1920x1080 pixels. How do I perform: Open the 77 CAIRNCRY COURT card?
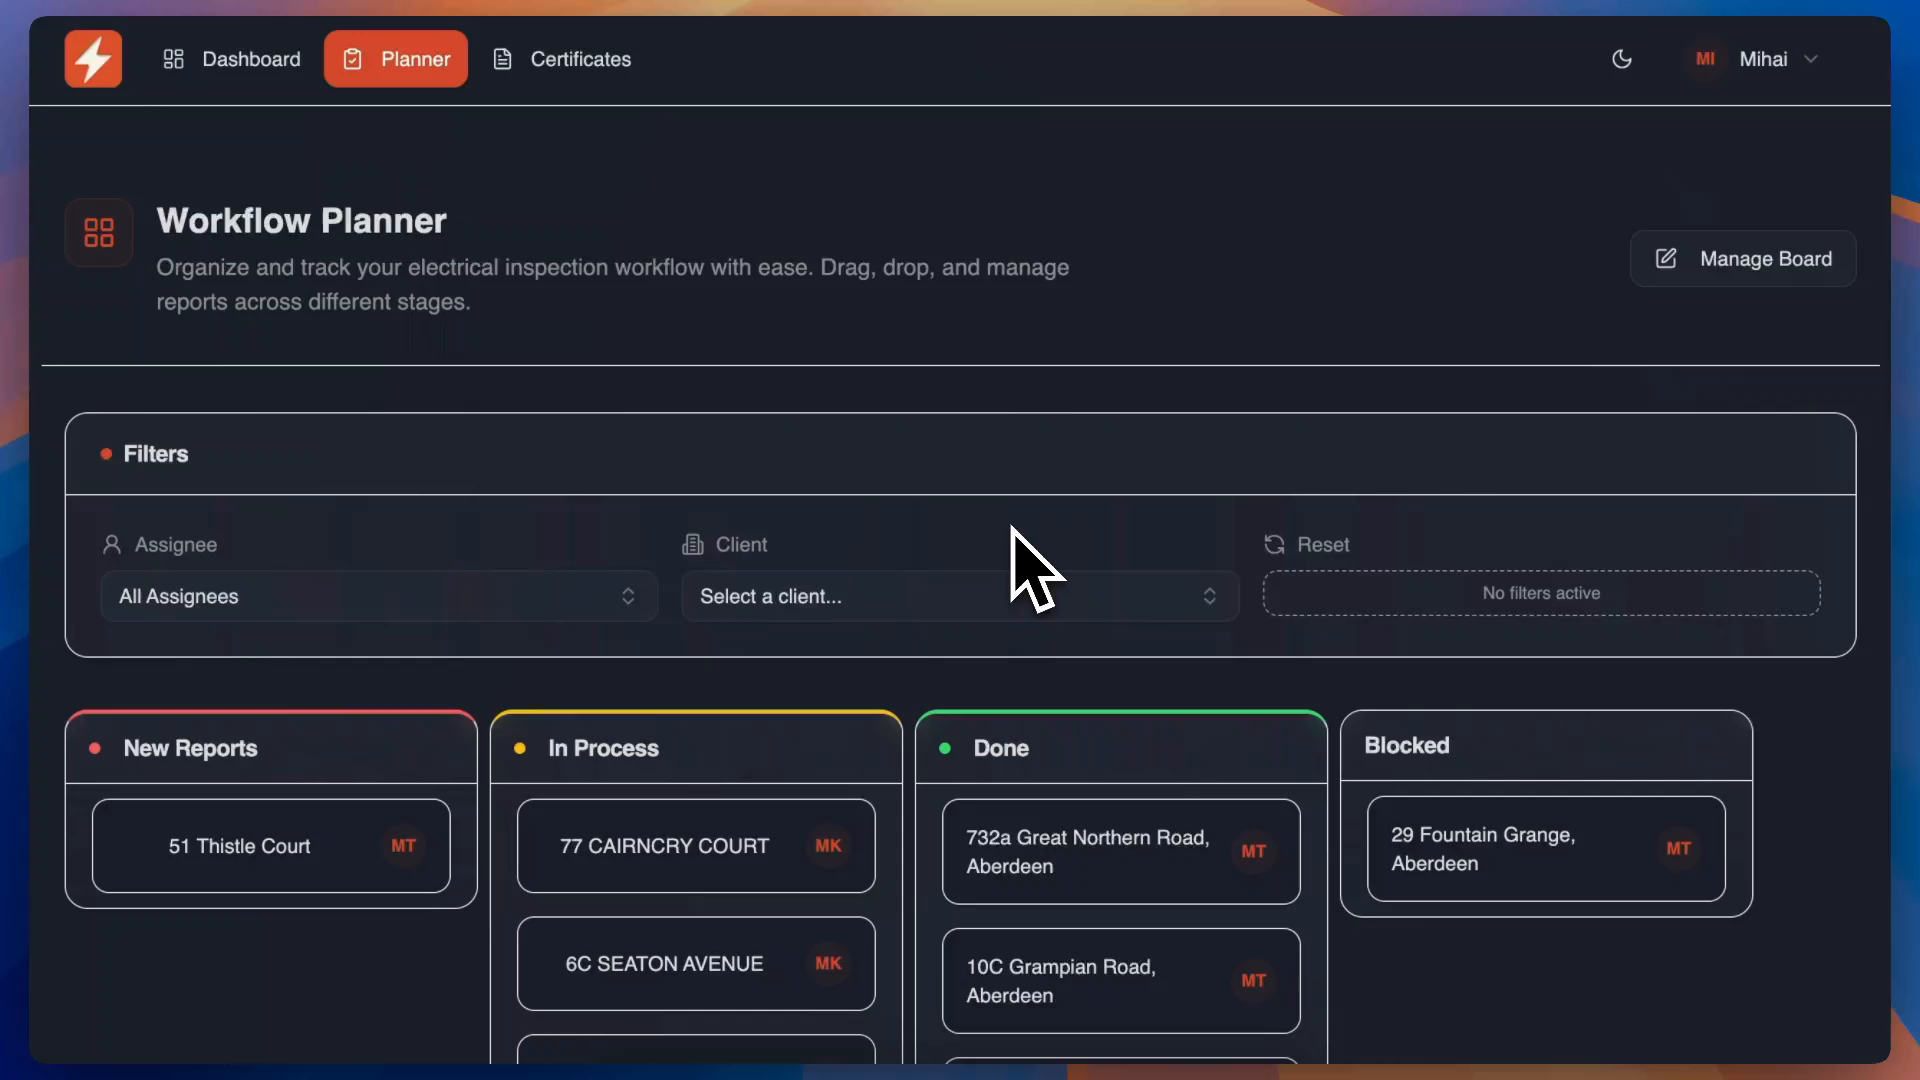click(x=696, y=846)
